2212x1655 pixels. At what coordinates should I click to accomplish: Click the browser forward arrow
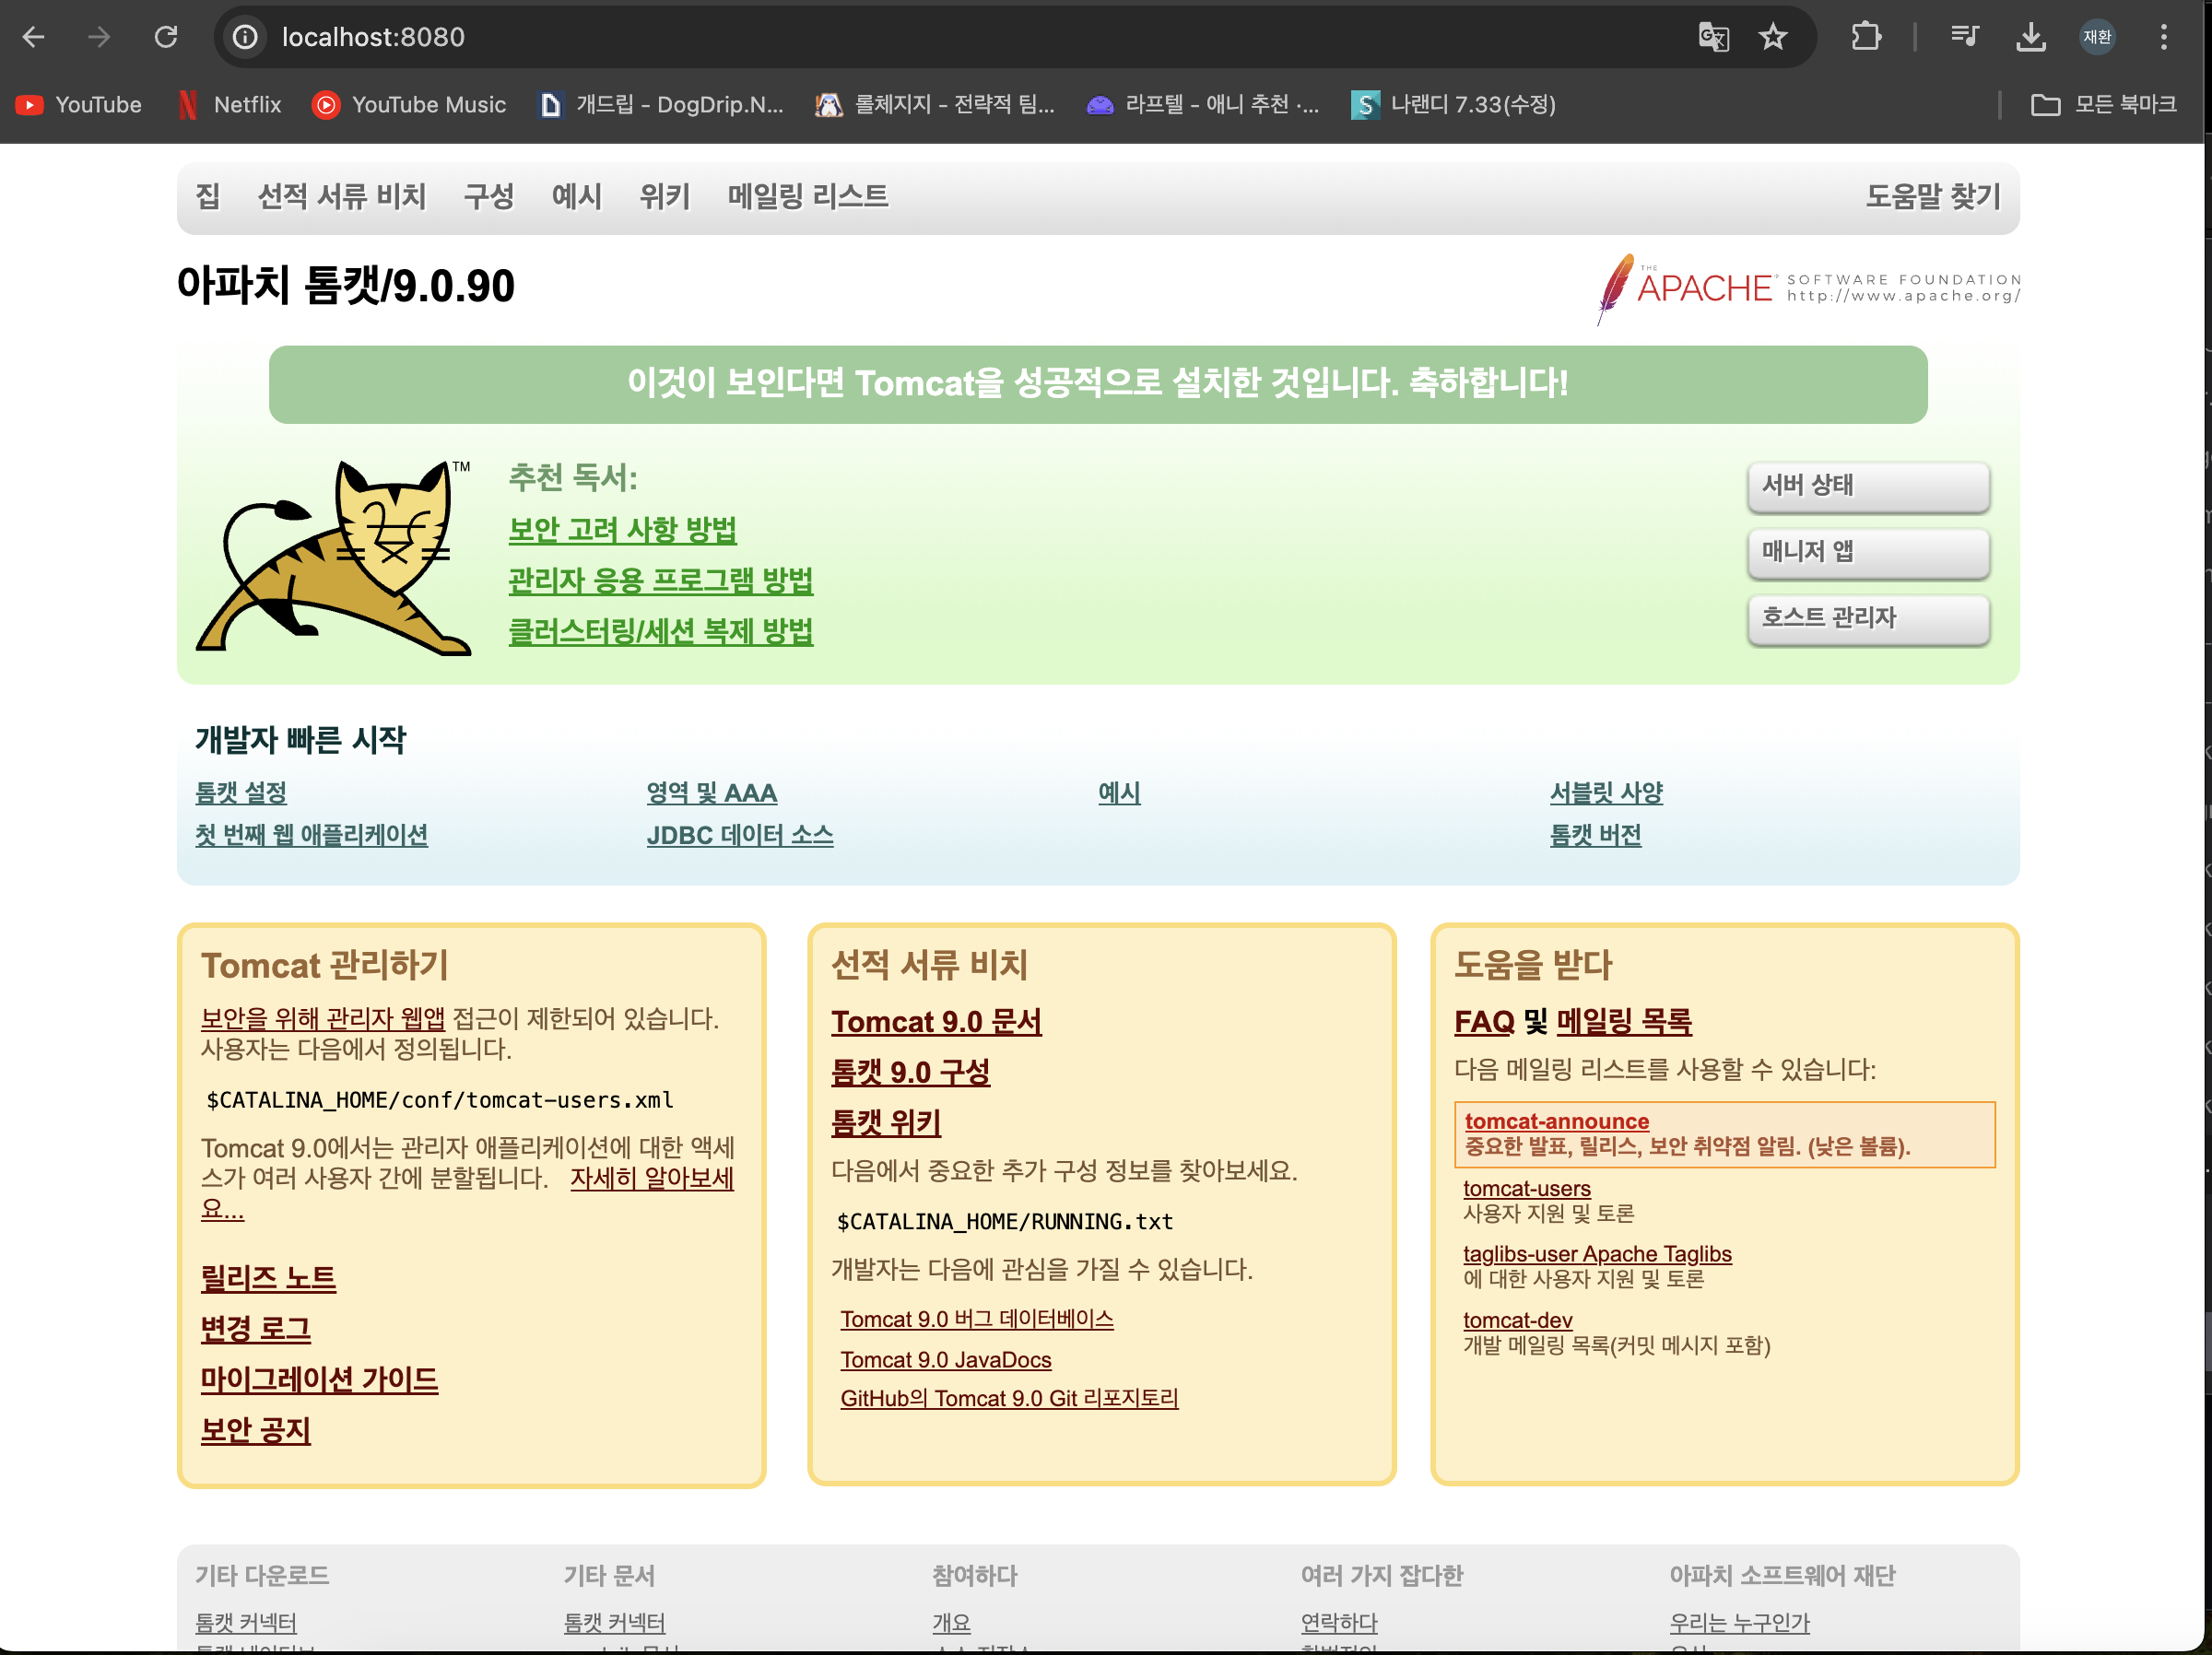pos(99,37)
